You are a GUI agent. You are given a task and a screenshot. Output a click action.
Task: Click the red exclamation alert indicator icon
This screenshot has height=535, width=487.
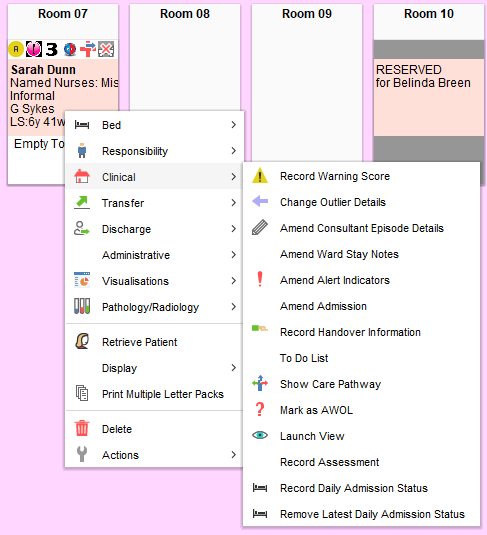[x=260, y=279]
